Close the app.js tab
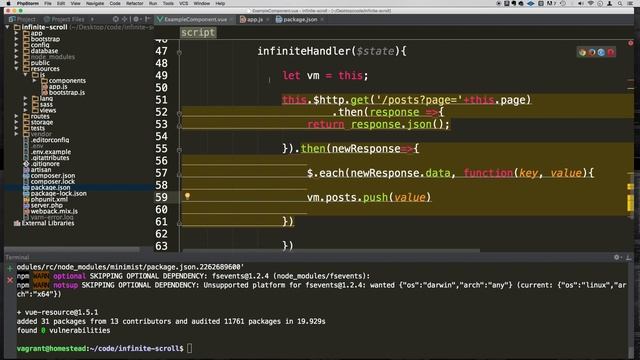This screenshot has width=640, height=360. coord(268,19)
